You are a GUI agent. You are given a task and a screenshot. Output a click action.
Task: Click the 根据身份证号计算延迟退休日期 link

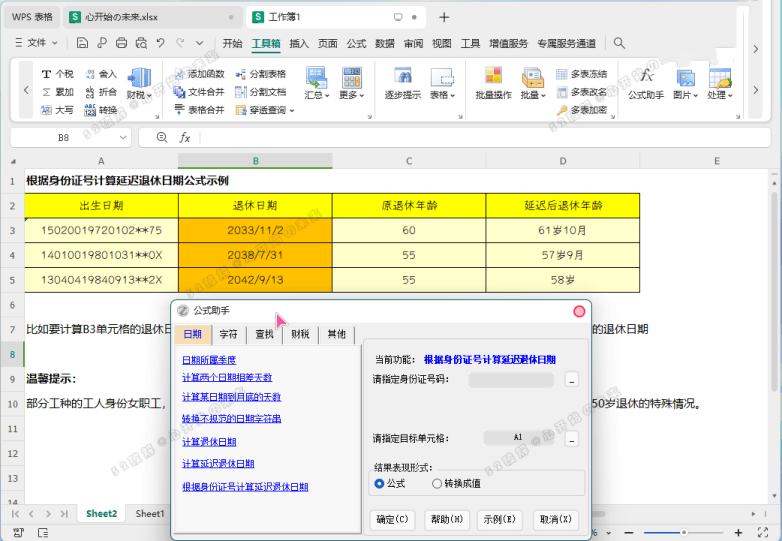coord(245,487)
